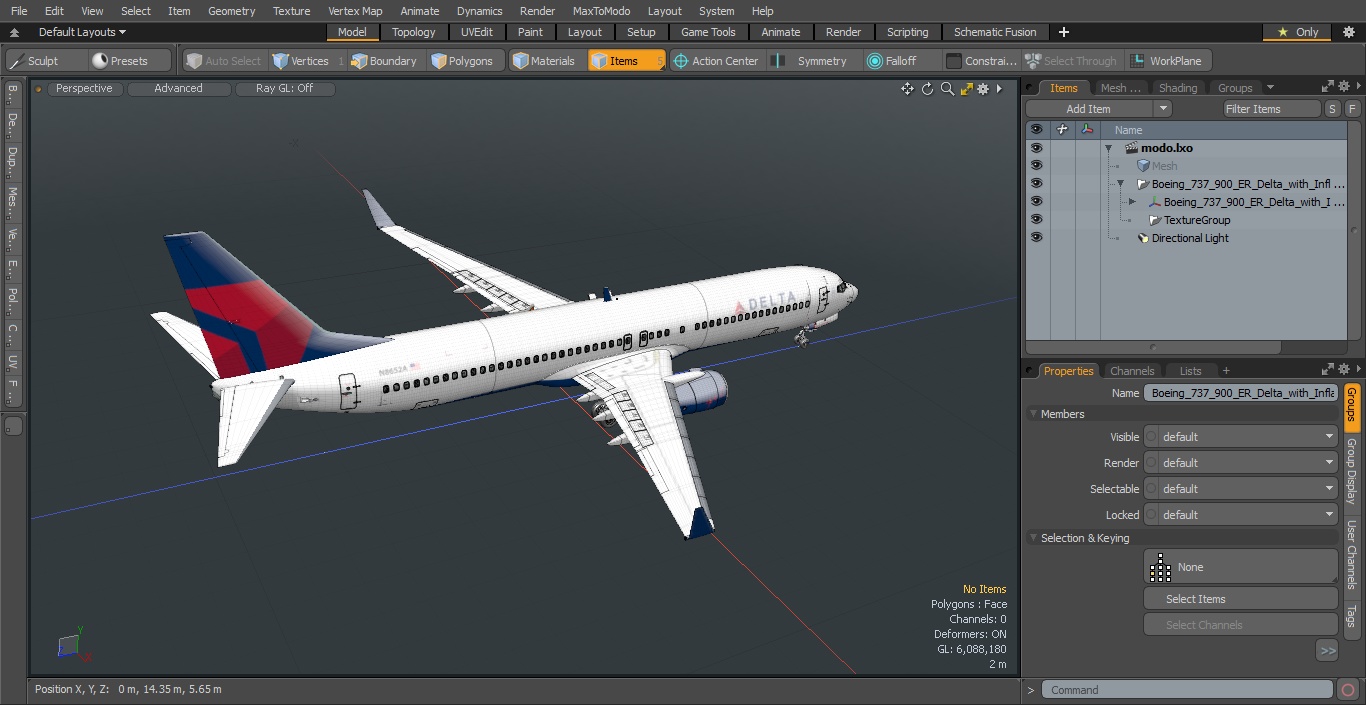Viewport: 1366px width, 705px height.
Task: Switch to the Channels tab
Action: (x=1132, y=371)
